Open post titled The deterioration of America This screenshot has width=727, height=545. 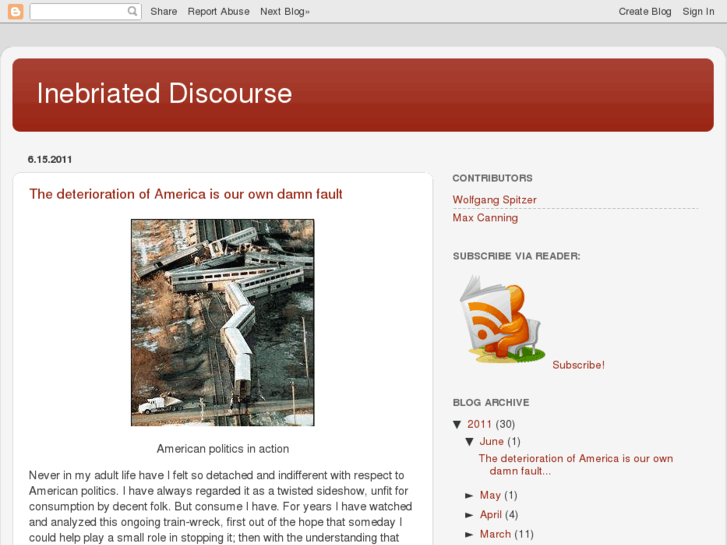[186, 194]
